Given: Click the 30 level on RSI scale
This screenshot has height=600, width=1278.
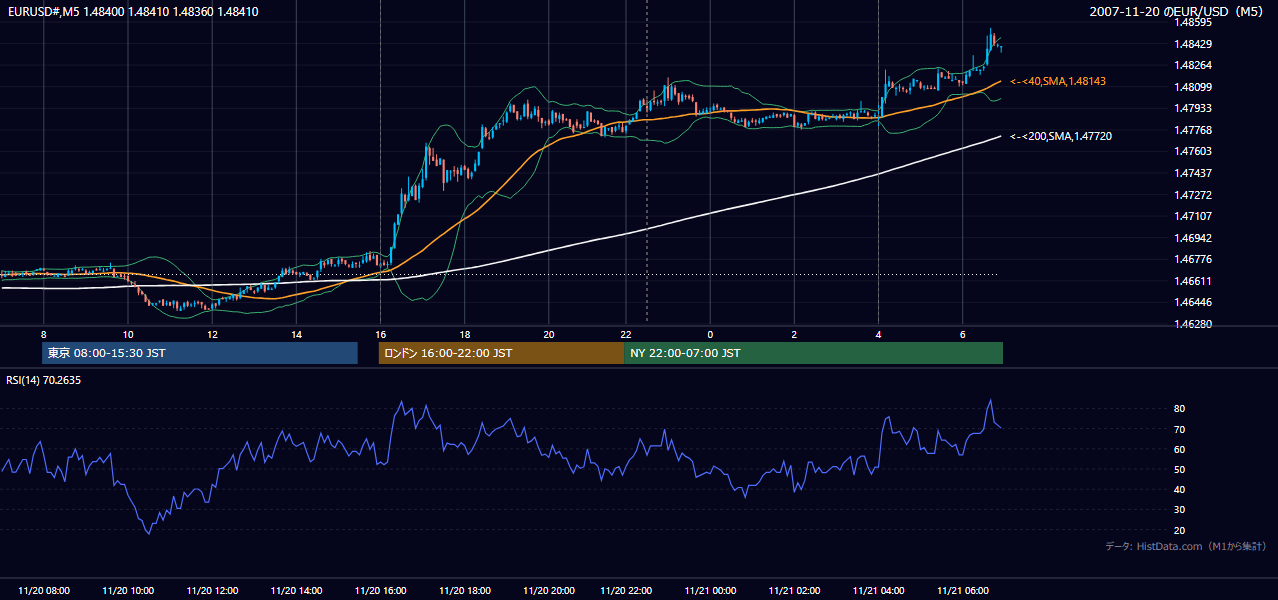Looking at the screenshot, I should coord(1180,510).
